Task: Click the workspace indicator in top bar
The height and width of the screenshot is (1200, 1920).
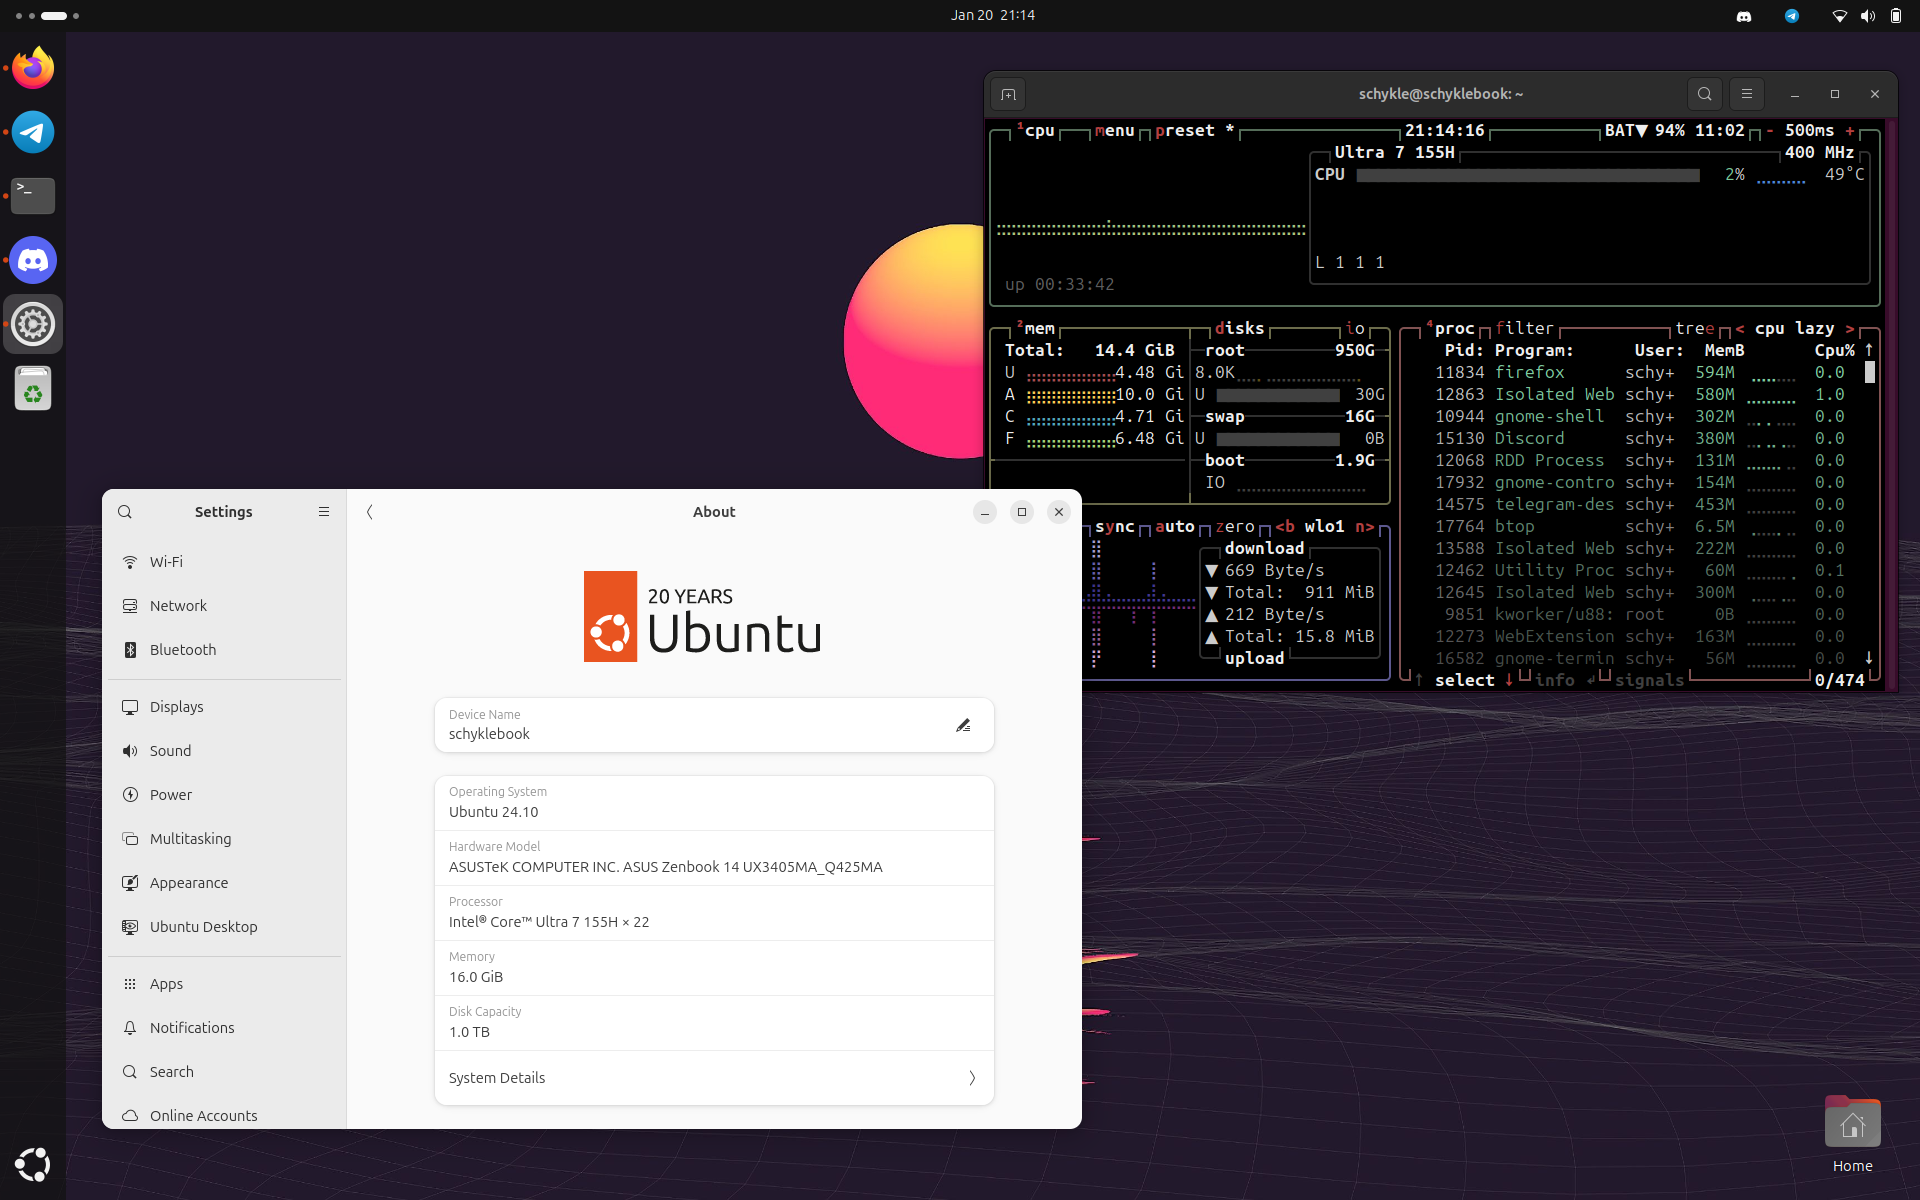Action: [x=47, y=16]
